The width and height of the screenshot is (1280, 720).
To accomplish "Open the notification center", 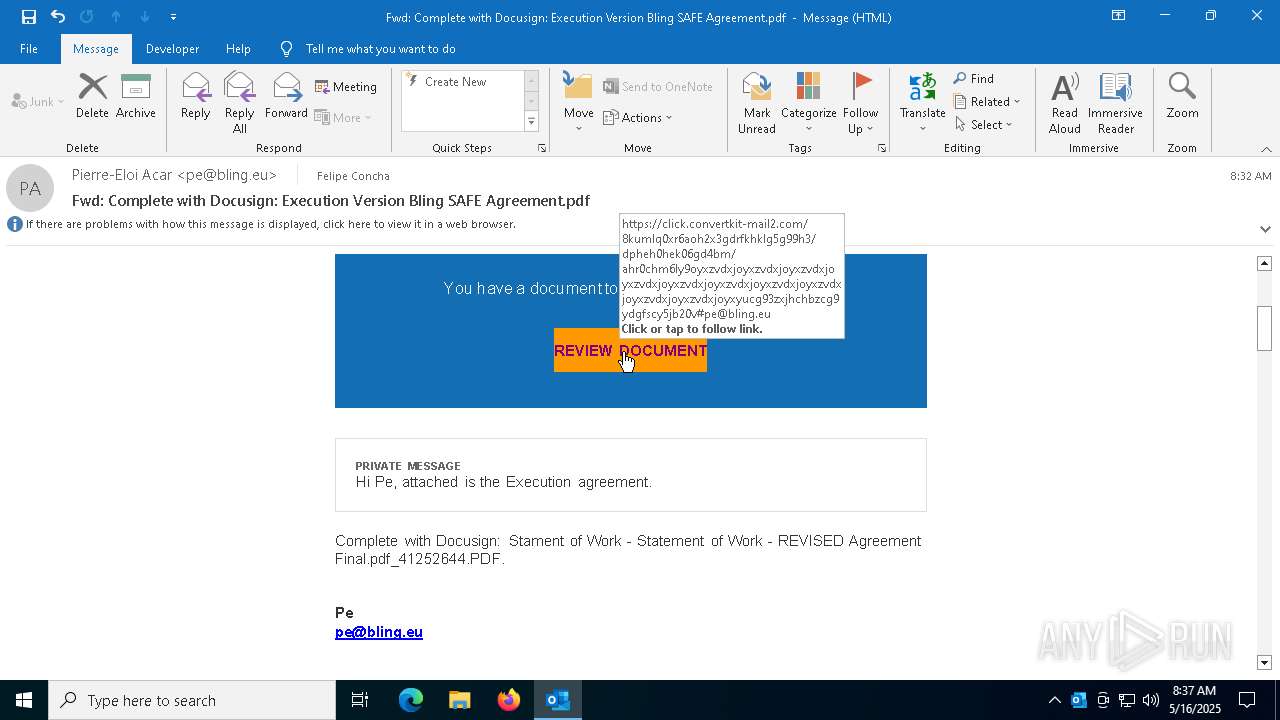I will pyautogui.click(x=1247, y=700).
